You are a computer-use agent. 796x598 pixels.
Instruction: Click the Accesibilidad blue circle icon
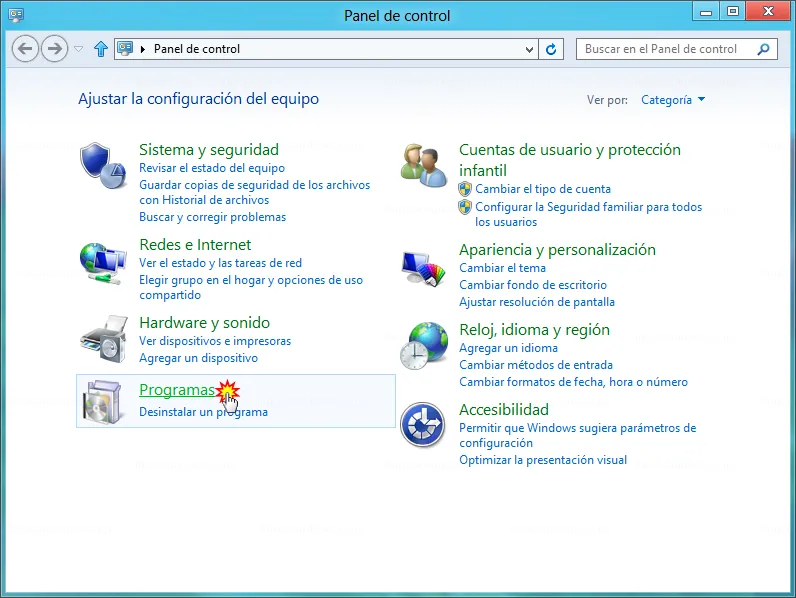pos(422,424)
